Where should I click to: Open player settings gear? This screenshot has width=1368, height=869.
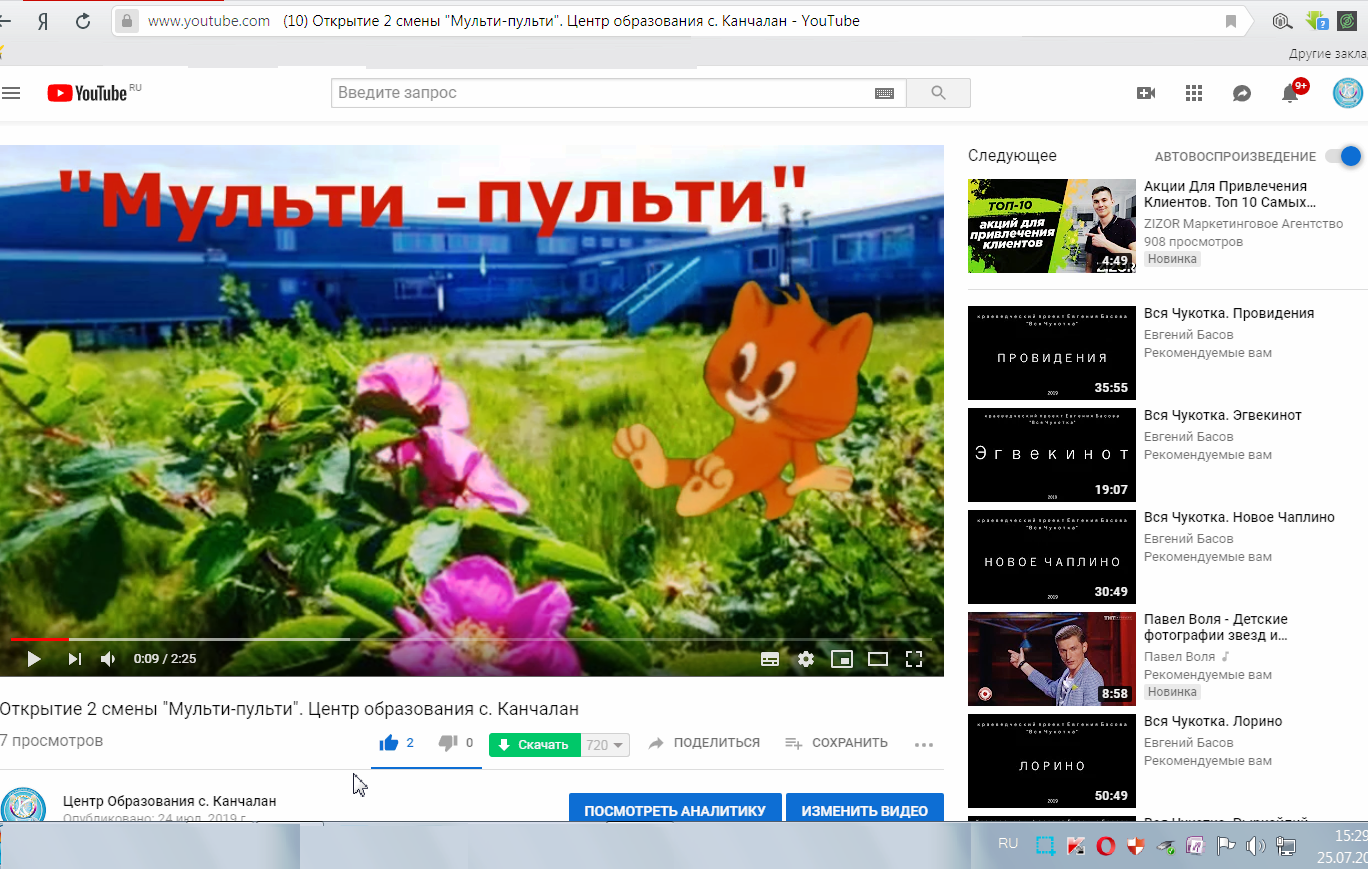[x=806, y=659]
